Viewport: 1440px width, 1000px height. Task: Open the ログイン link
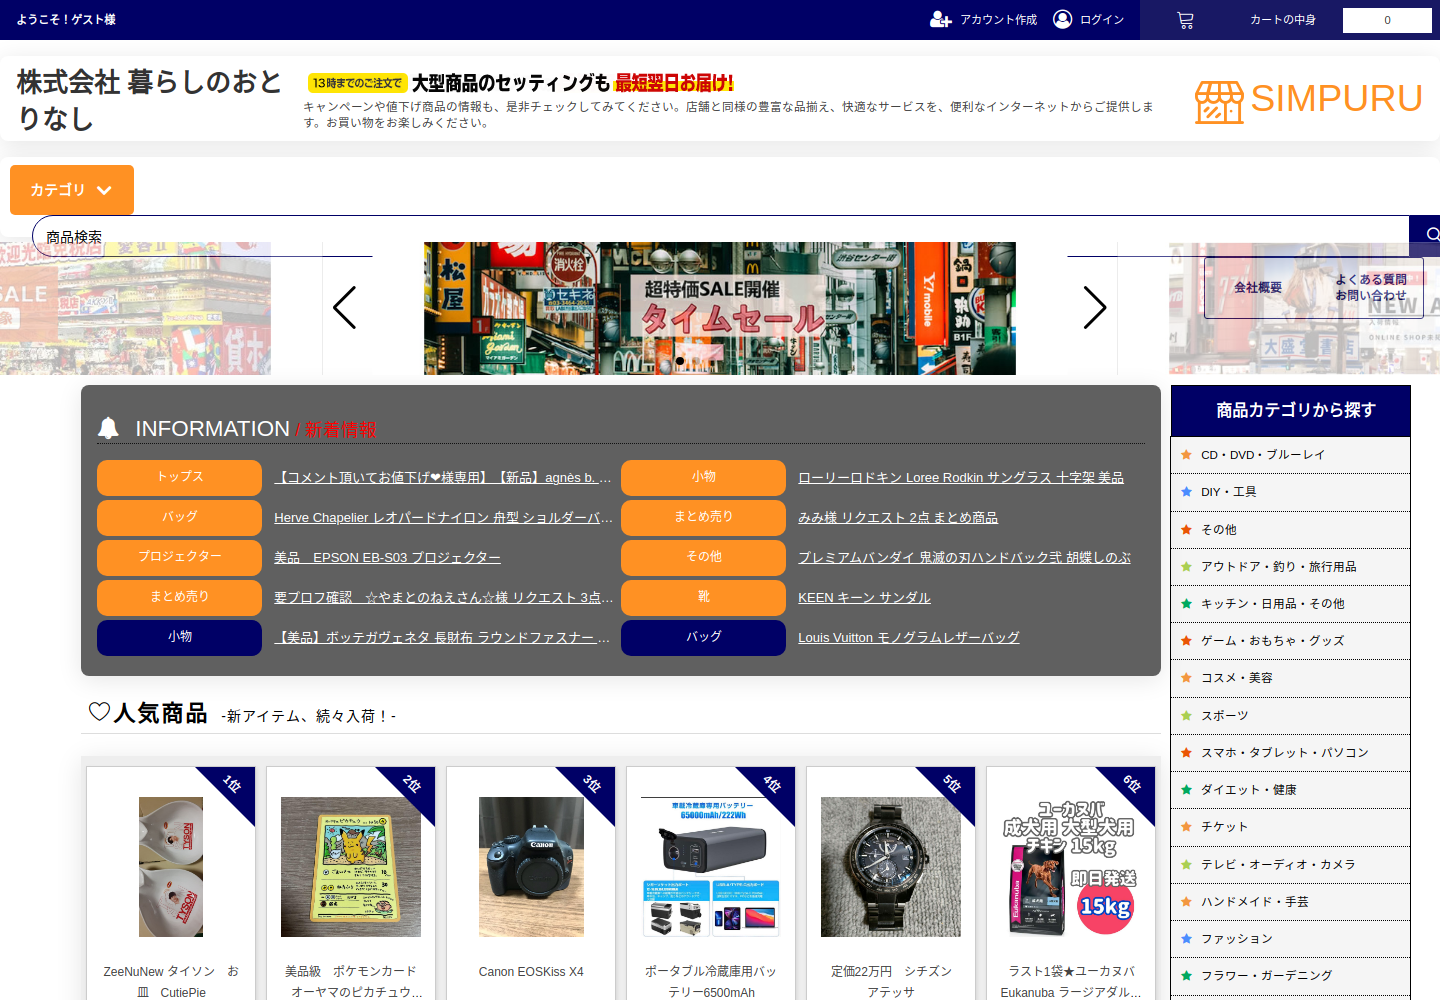(x=1102, y=20)
